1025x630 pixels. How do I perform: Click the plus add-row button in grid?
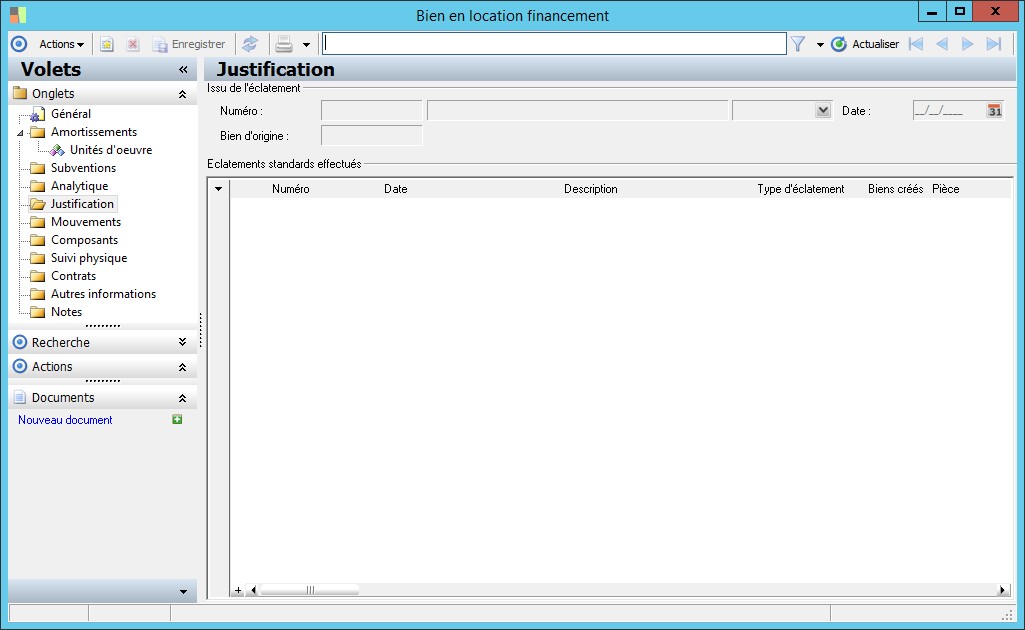point(238,590)
